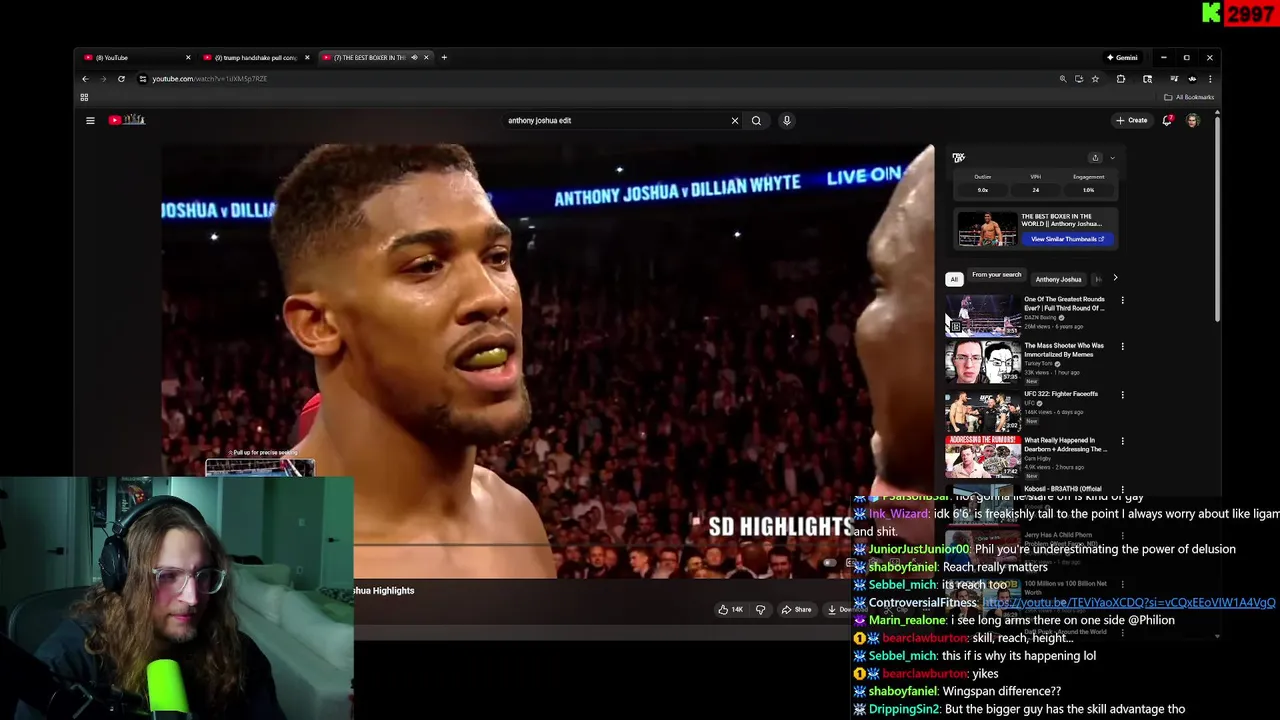This screenshot has height=720, width=1280.
Task: Click the VPH '24' stat value
Action: click(x=1035, y=190)
